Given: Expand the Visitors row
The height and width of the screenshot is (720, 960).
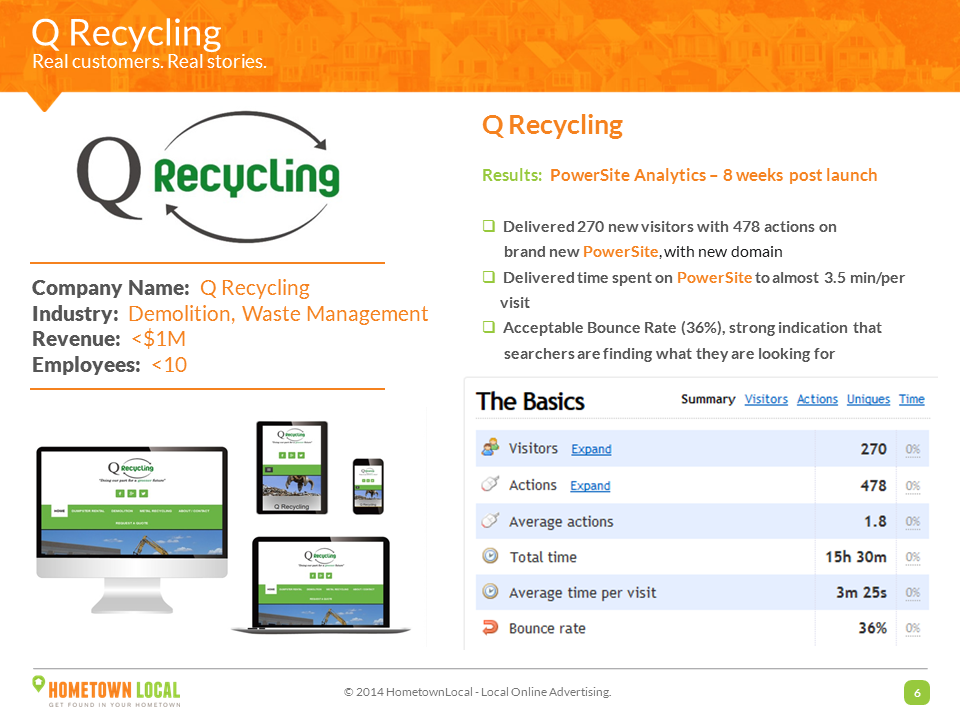Looking at the screenshot, I should pos(591,450).
